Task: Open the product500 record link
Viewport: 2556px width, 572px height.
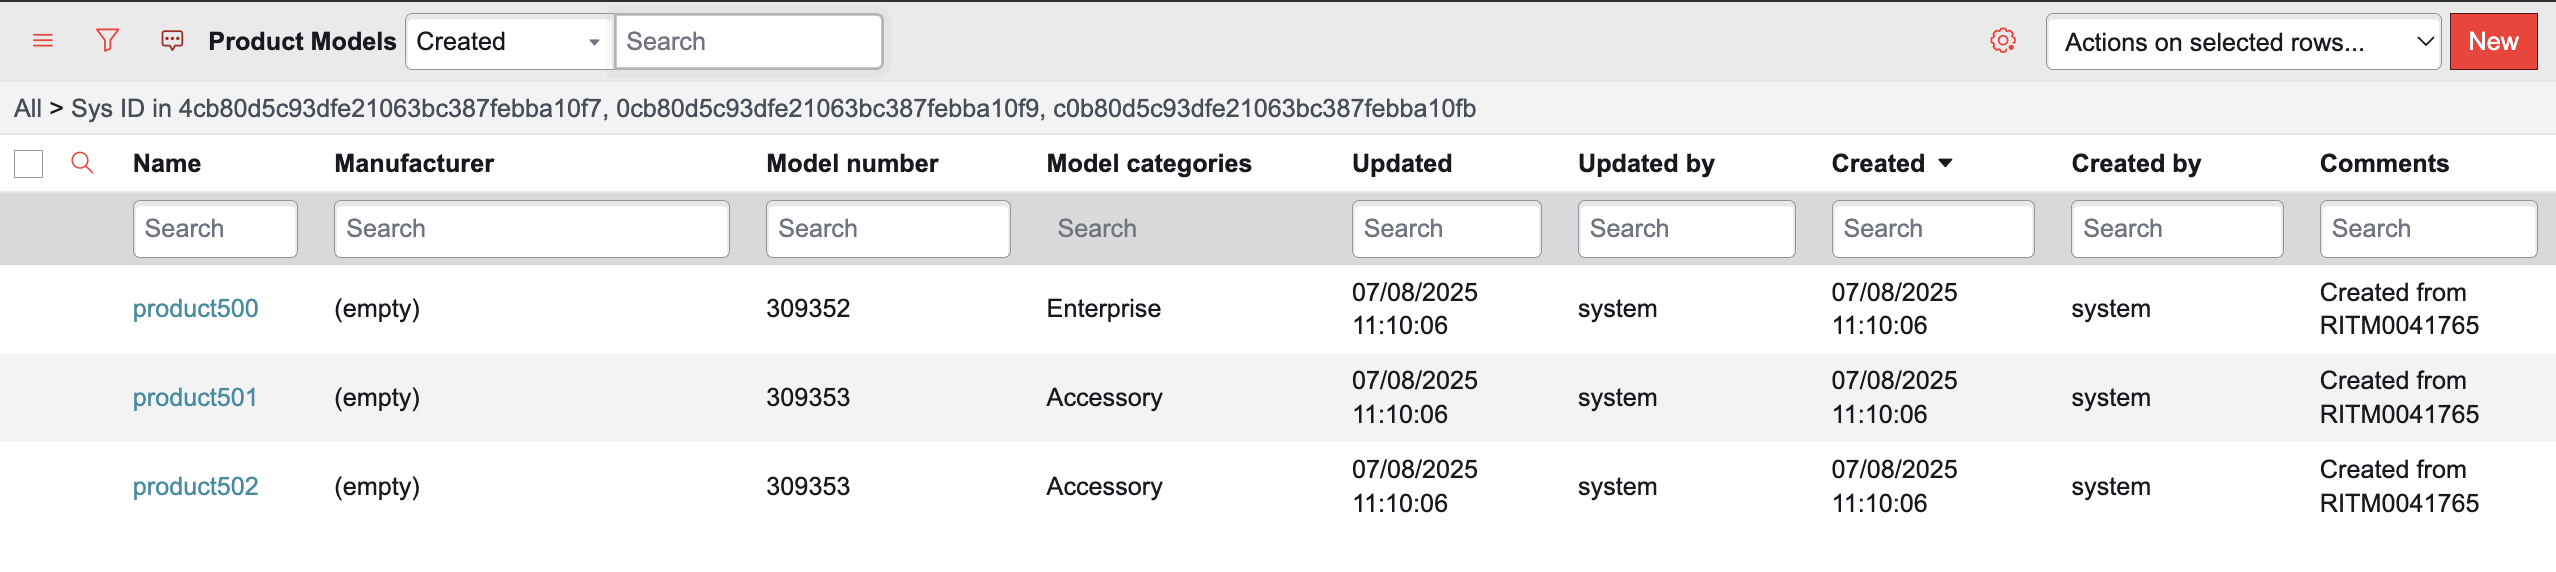Action: tap(195, 308)
